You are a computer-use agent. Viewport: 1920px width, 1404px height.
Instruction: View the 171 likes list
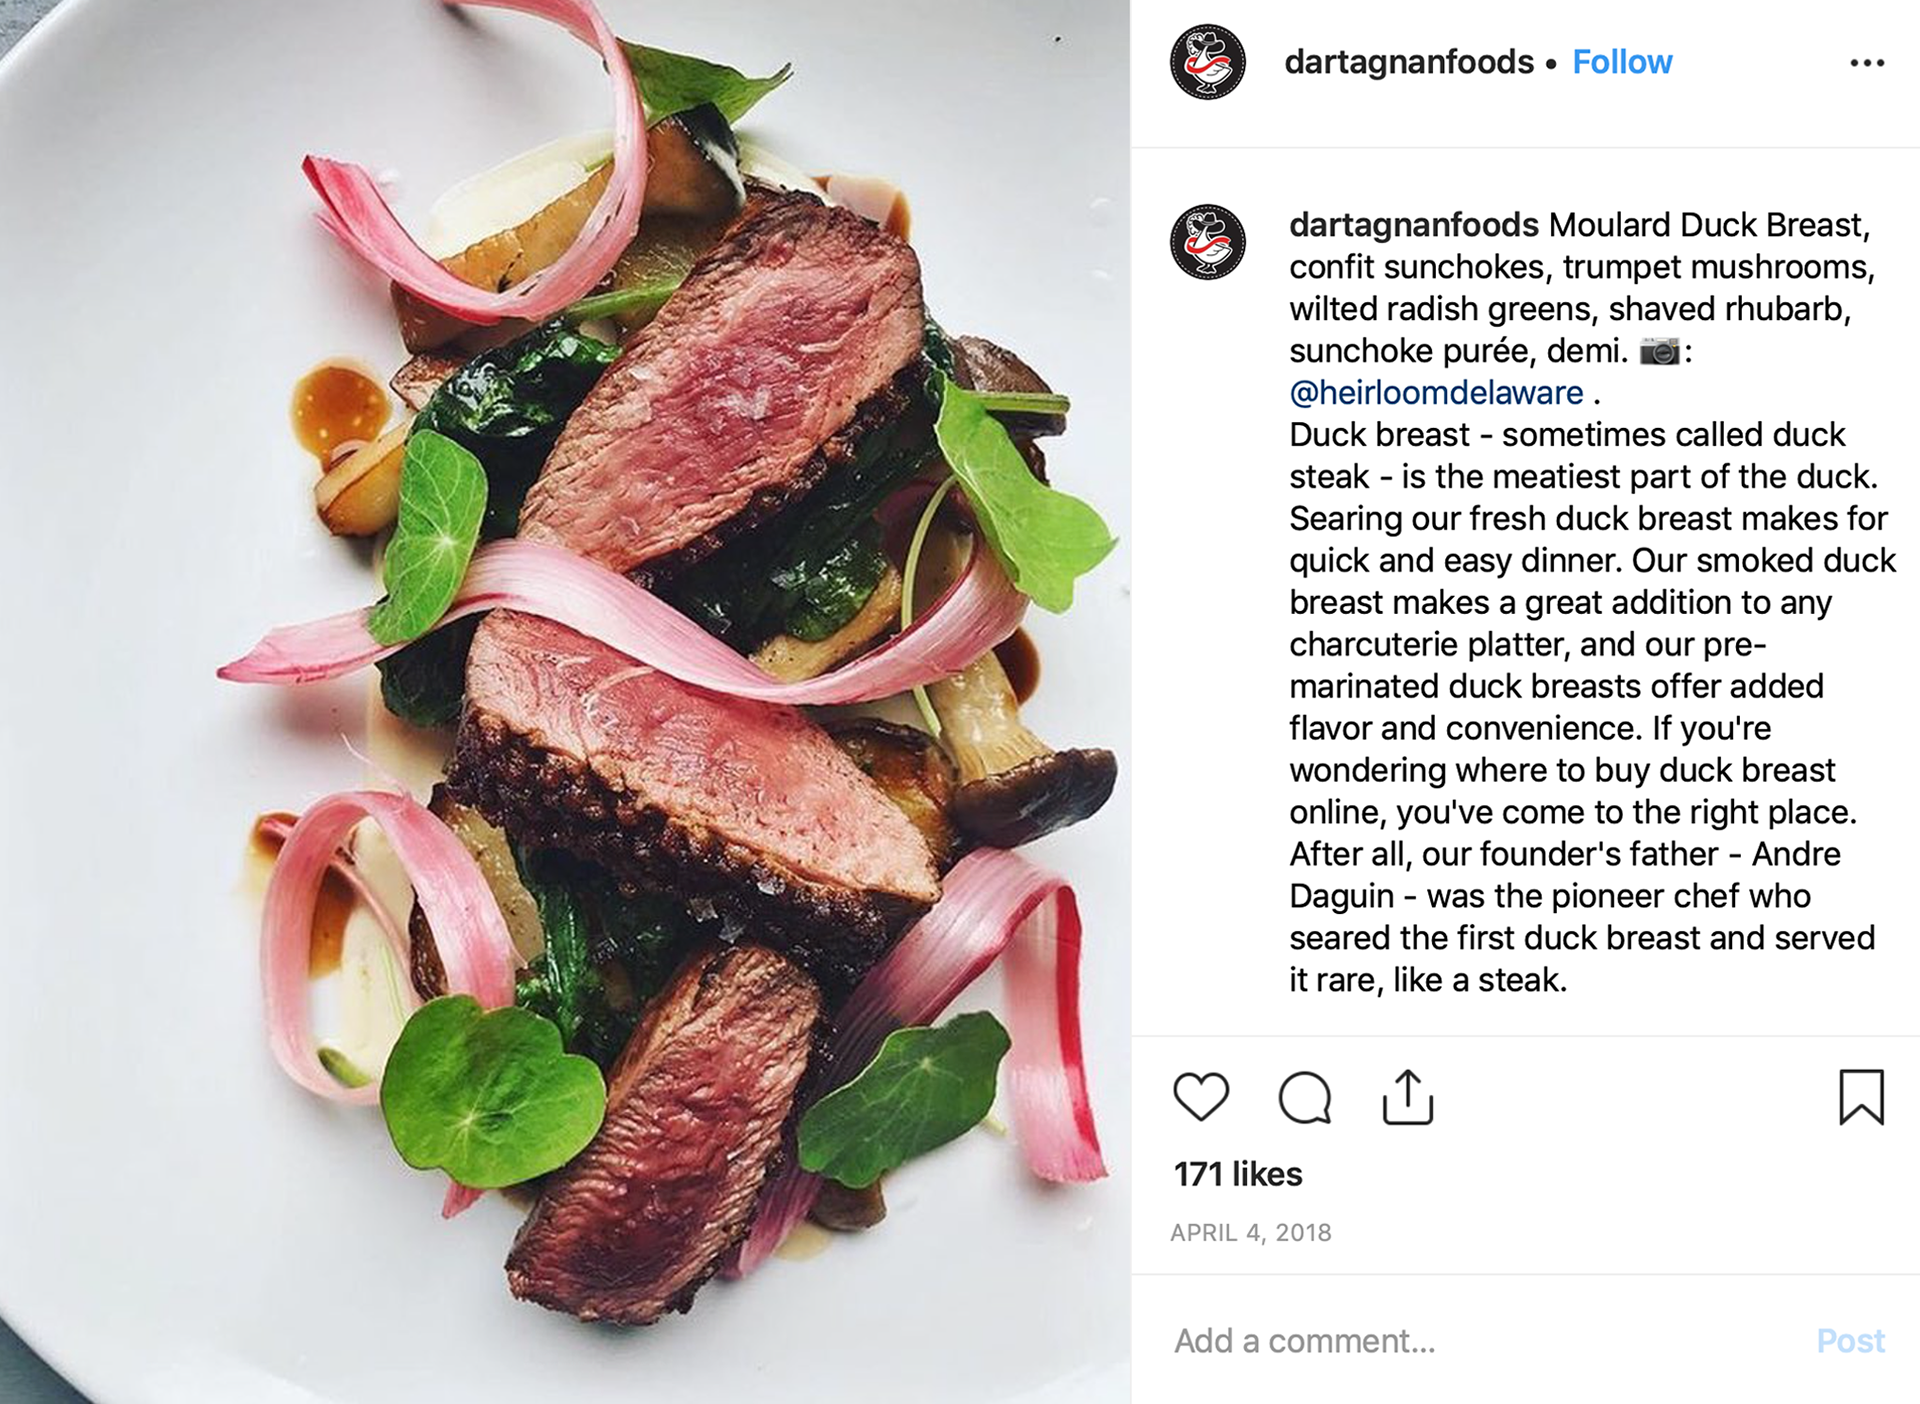point(1238,1174)
